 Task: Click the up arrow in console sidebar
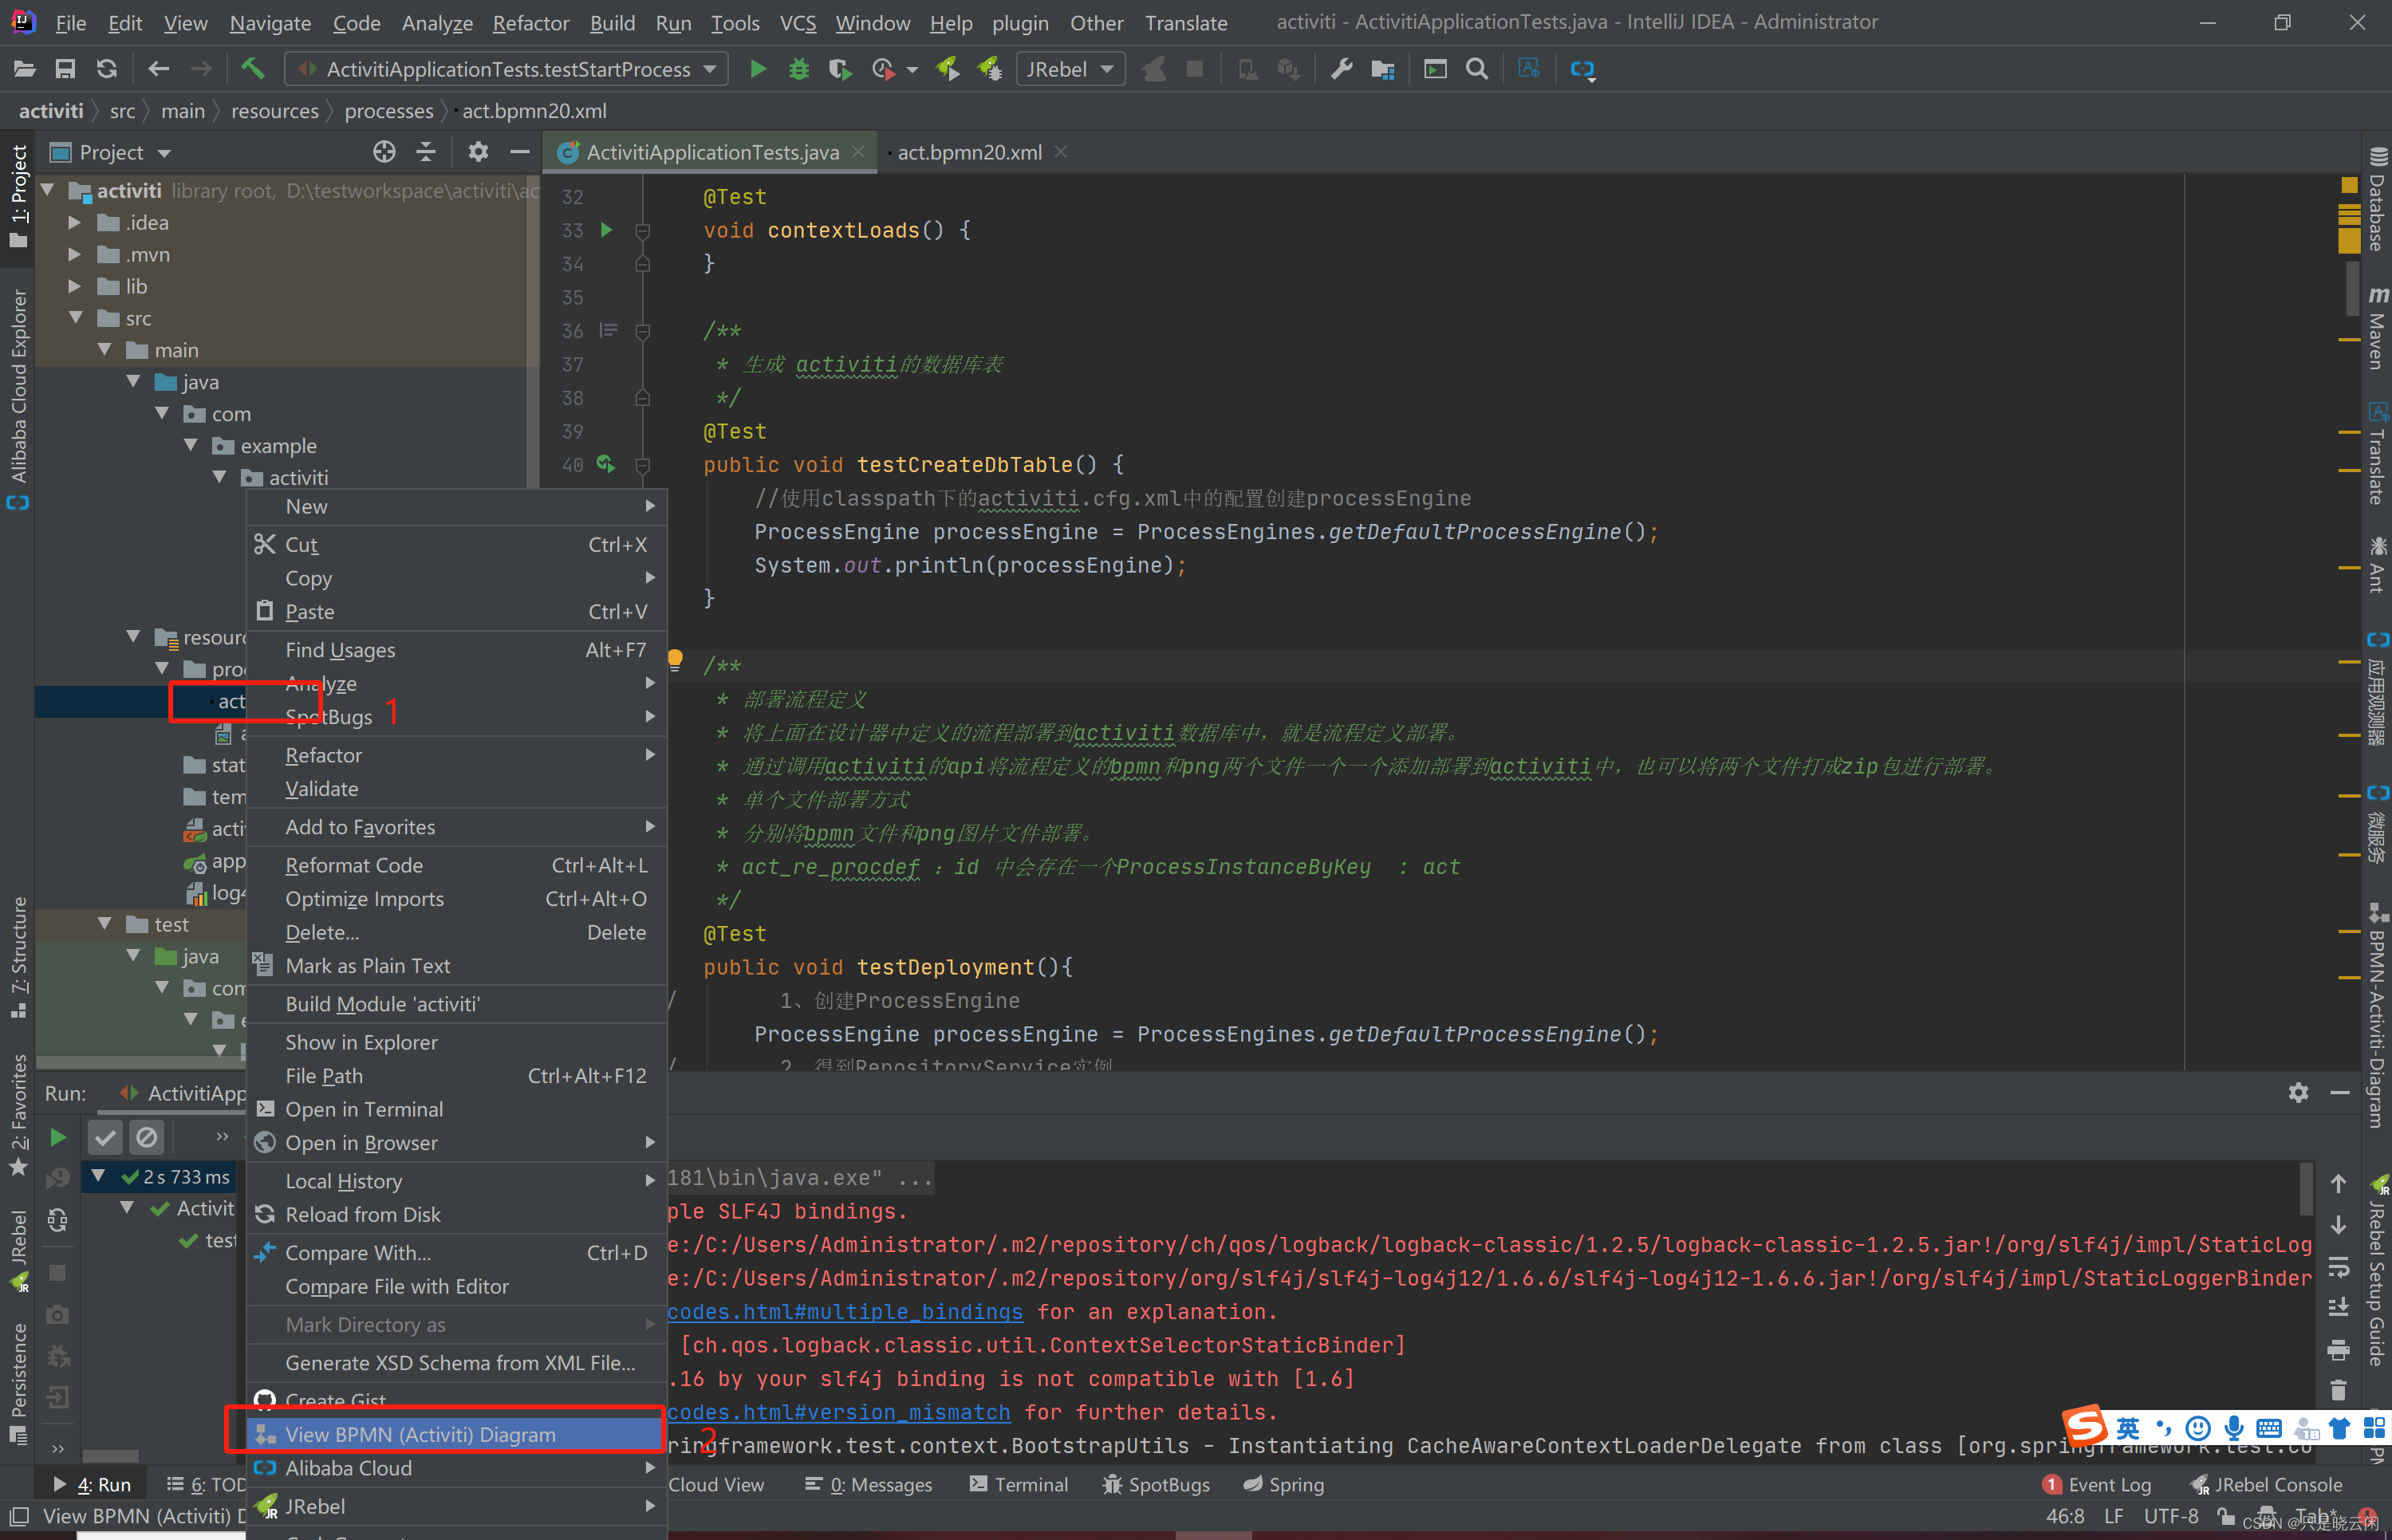pyautogui.click(x=2338, y=1184)
